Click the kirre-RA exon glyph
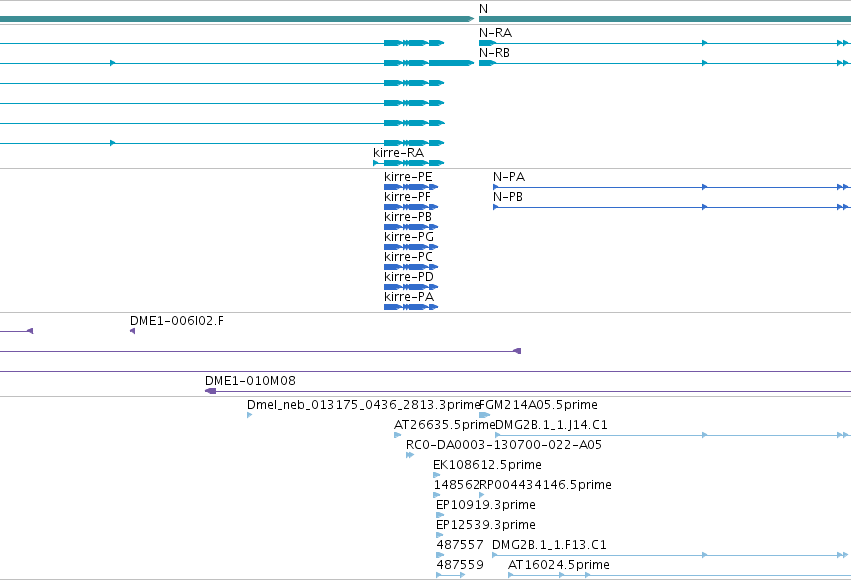 pyautogui.click(x=409, y=163)
